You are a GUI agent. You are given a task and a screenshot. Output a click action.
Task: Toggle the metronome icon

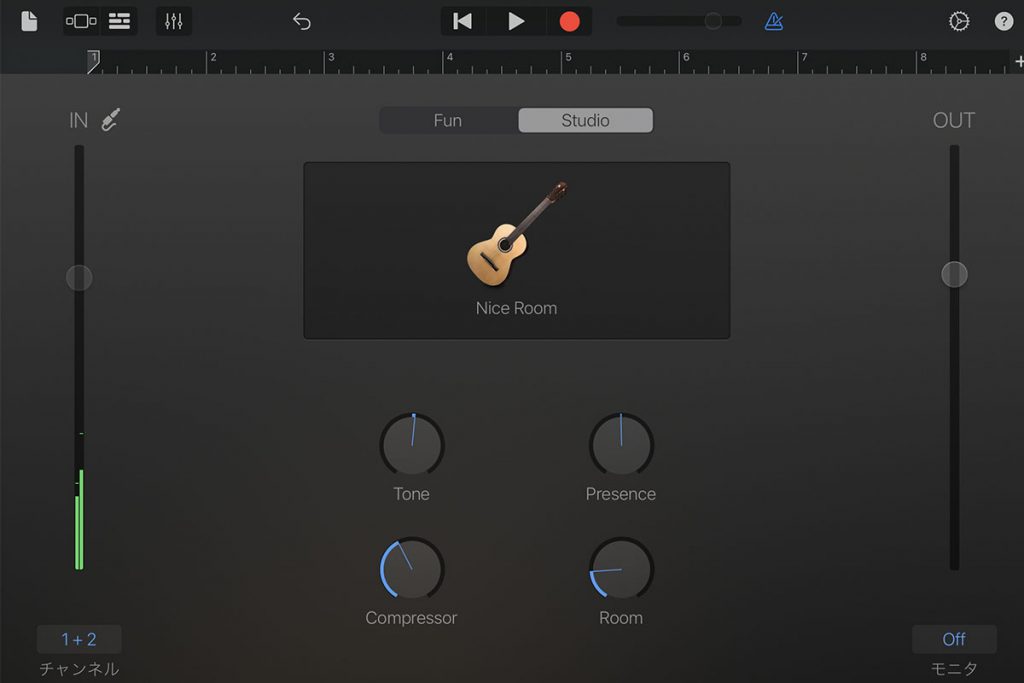[x=774, y=22]
